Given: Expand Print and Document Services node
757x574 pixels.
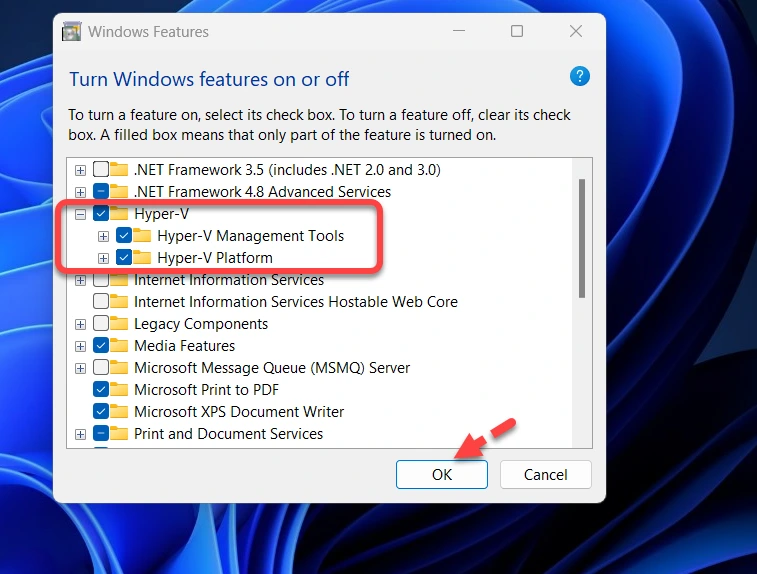Looking at the screenshot, I should [80, 434].
